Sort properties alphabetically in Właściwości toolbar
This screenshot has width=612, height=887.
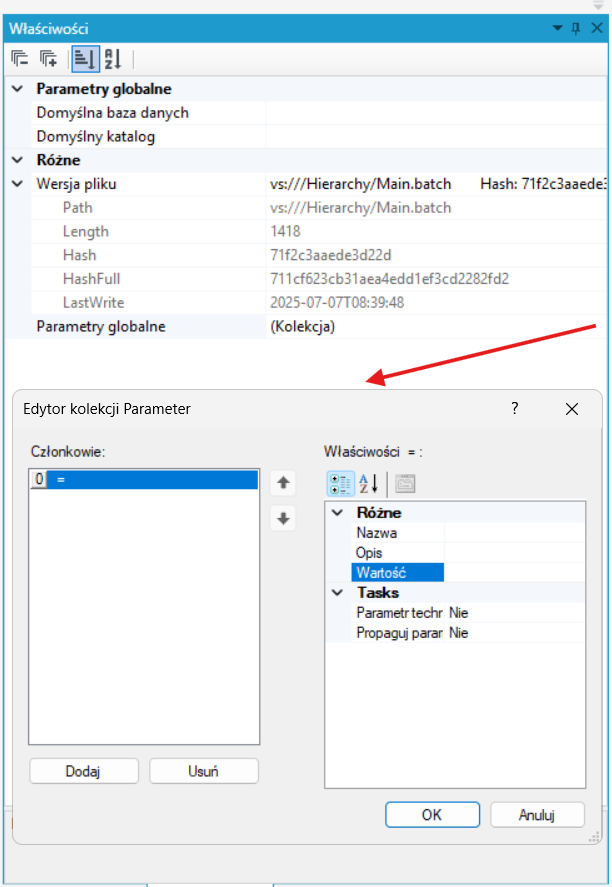pos(113,59)
